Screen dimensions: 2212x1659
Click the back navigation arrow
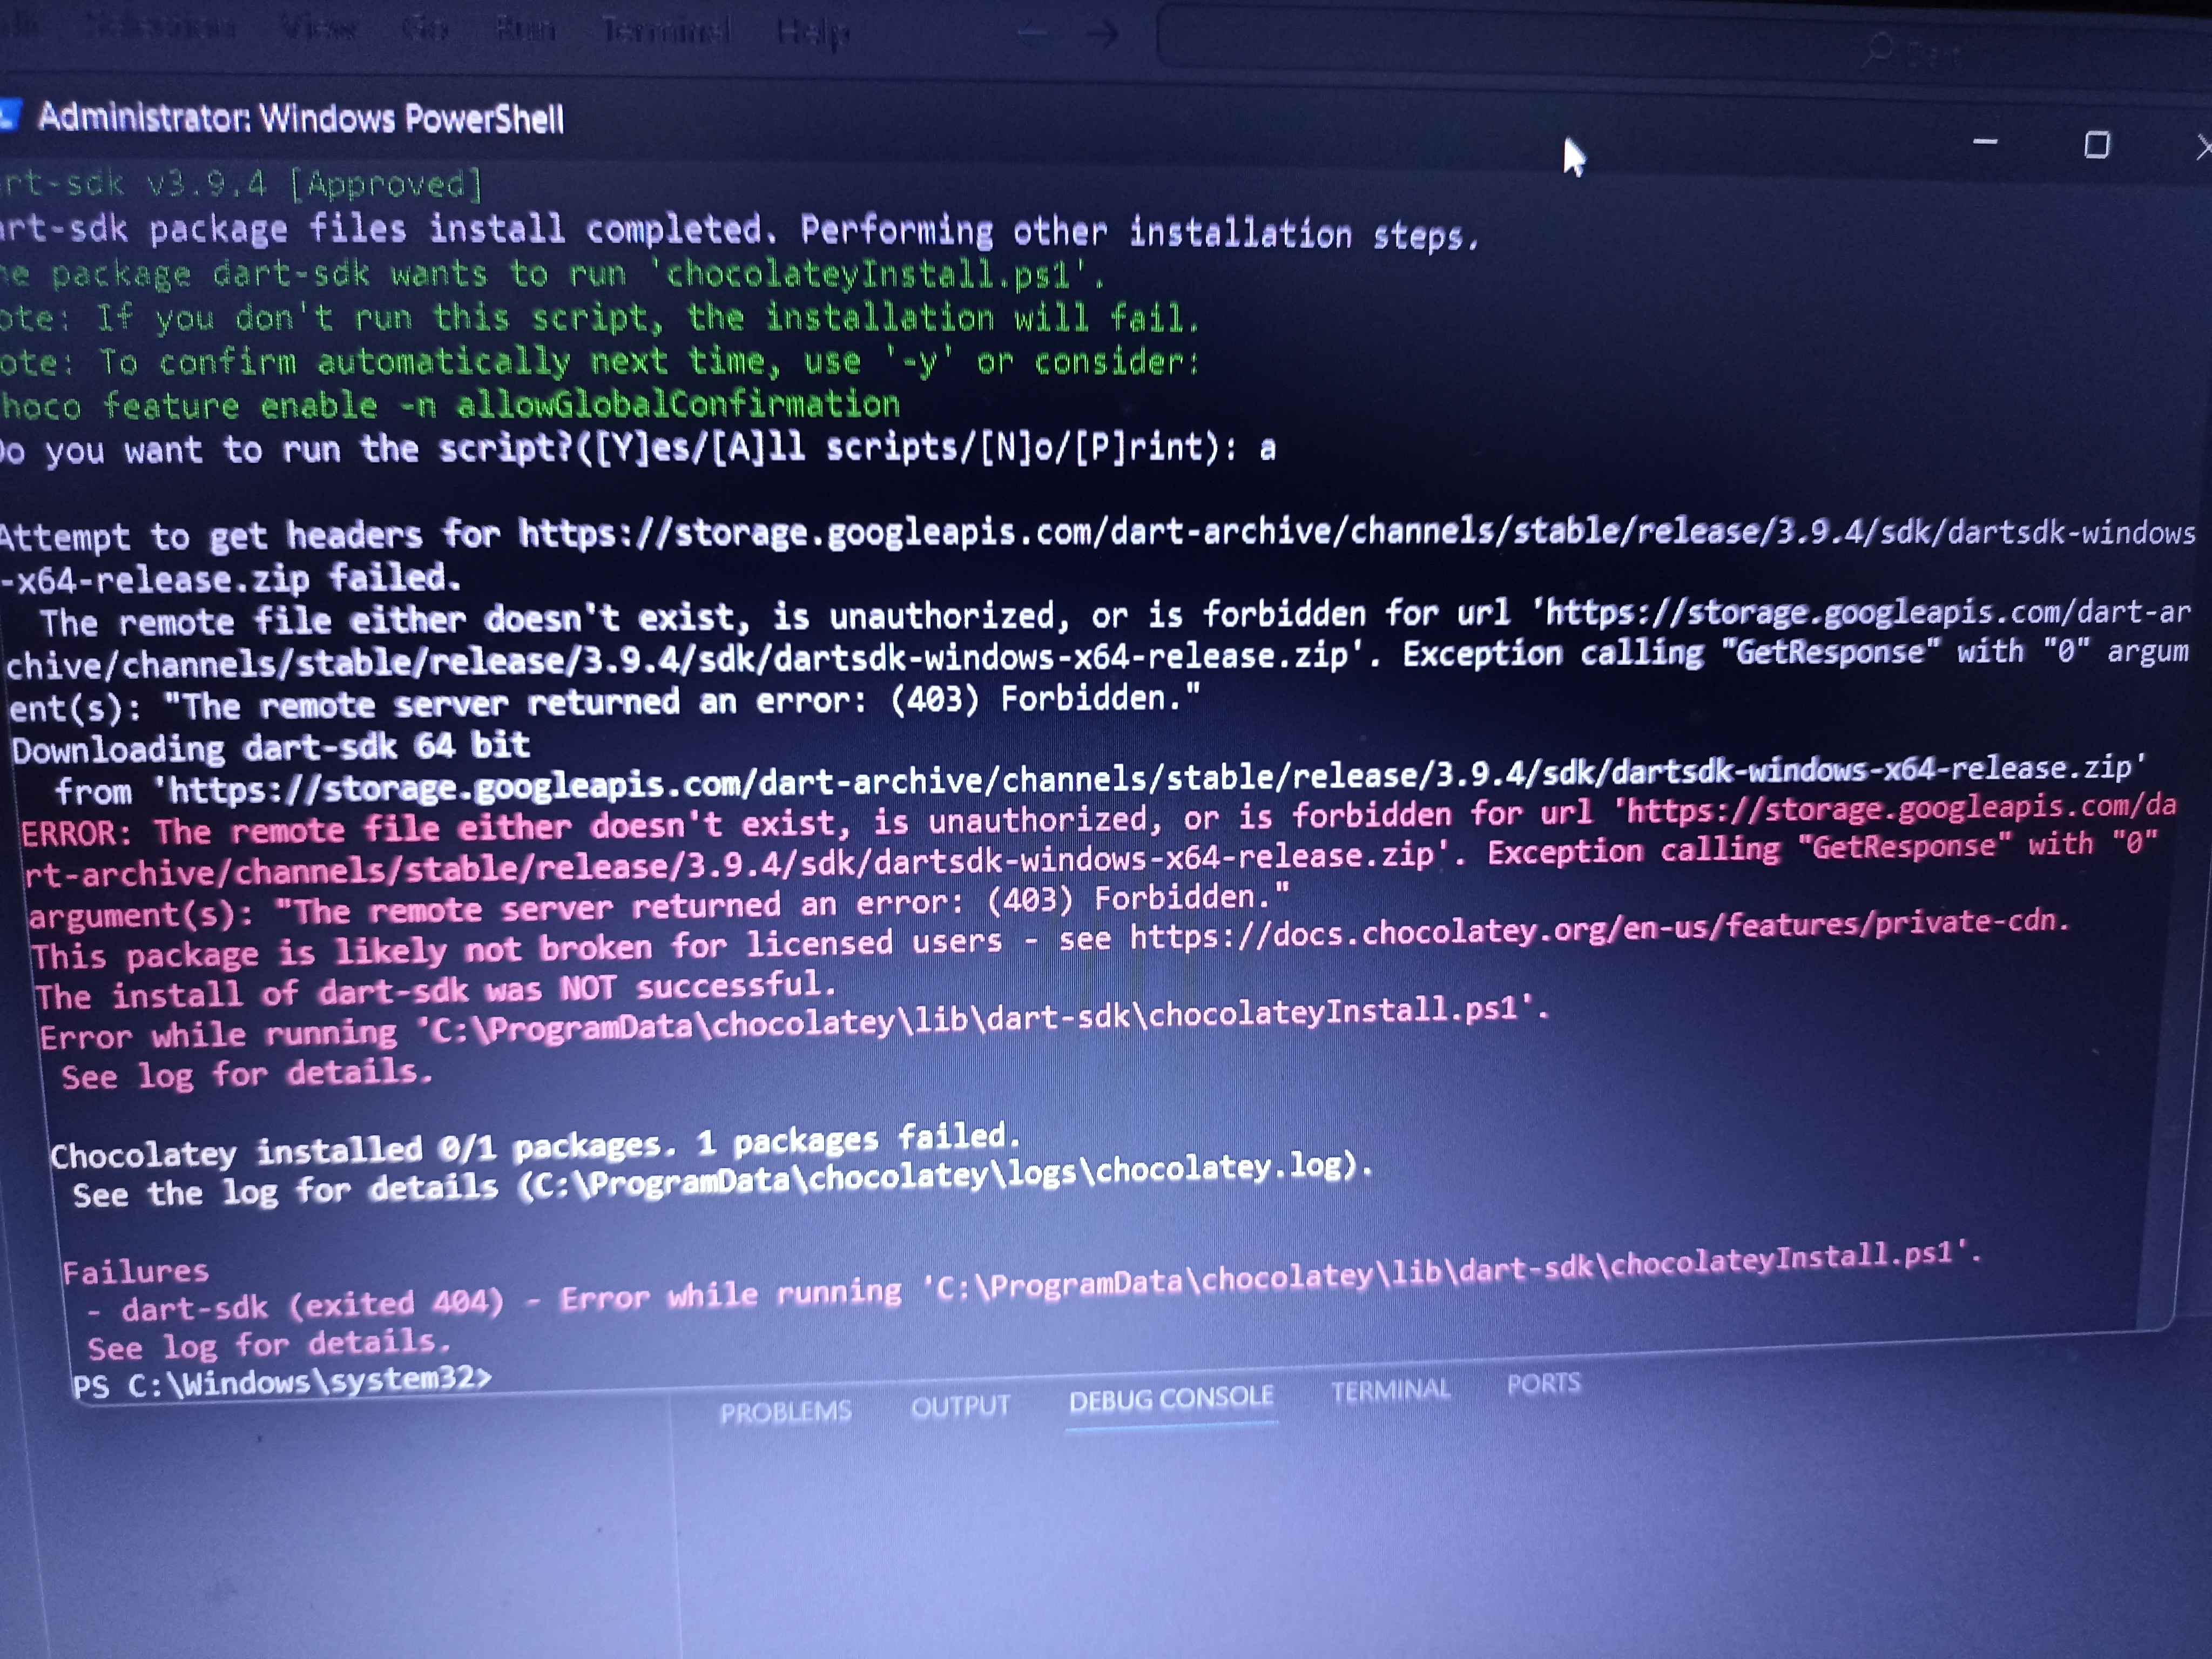point(1034,34)
